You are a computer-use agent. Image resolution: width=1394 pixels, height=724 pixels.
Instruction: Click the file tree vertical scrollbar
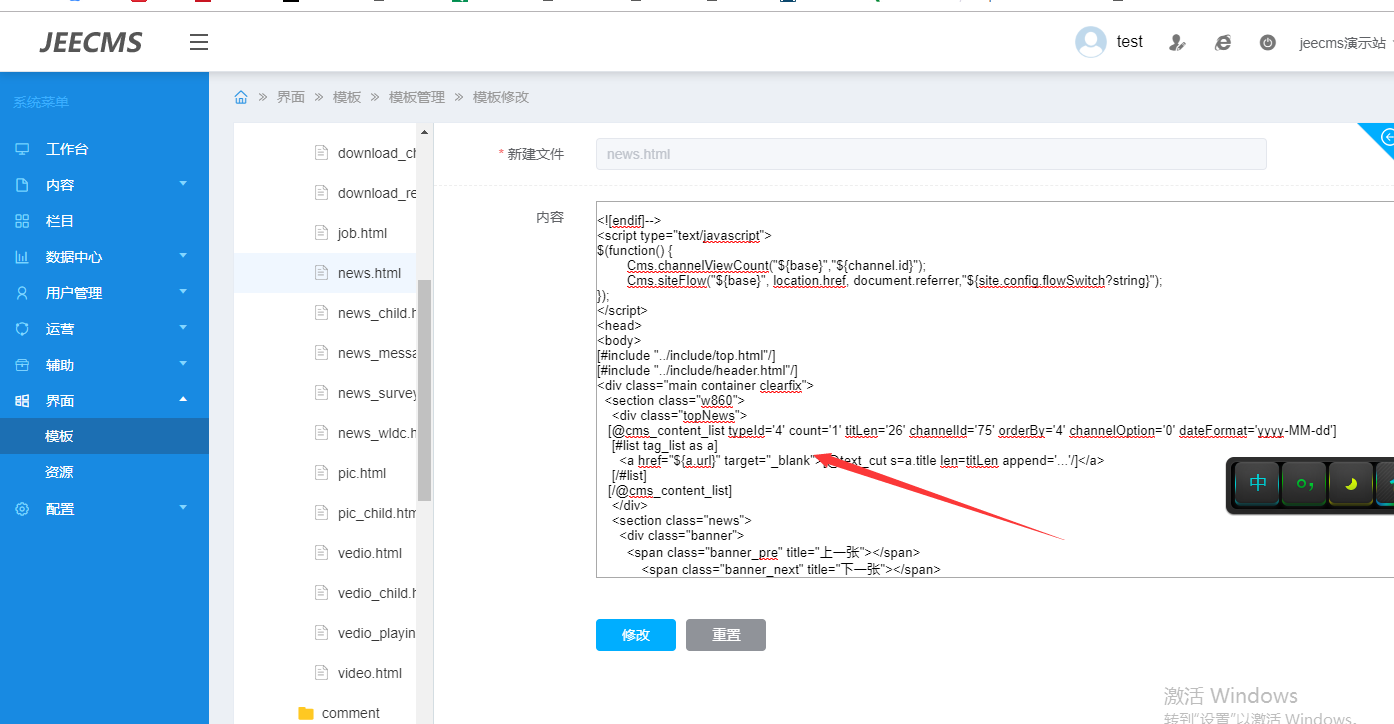point(424,390)
